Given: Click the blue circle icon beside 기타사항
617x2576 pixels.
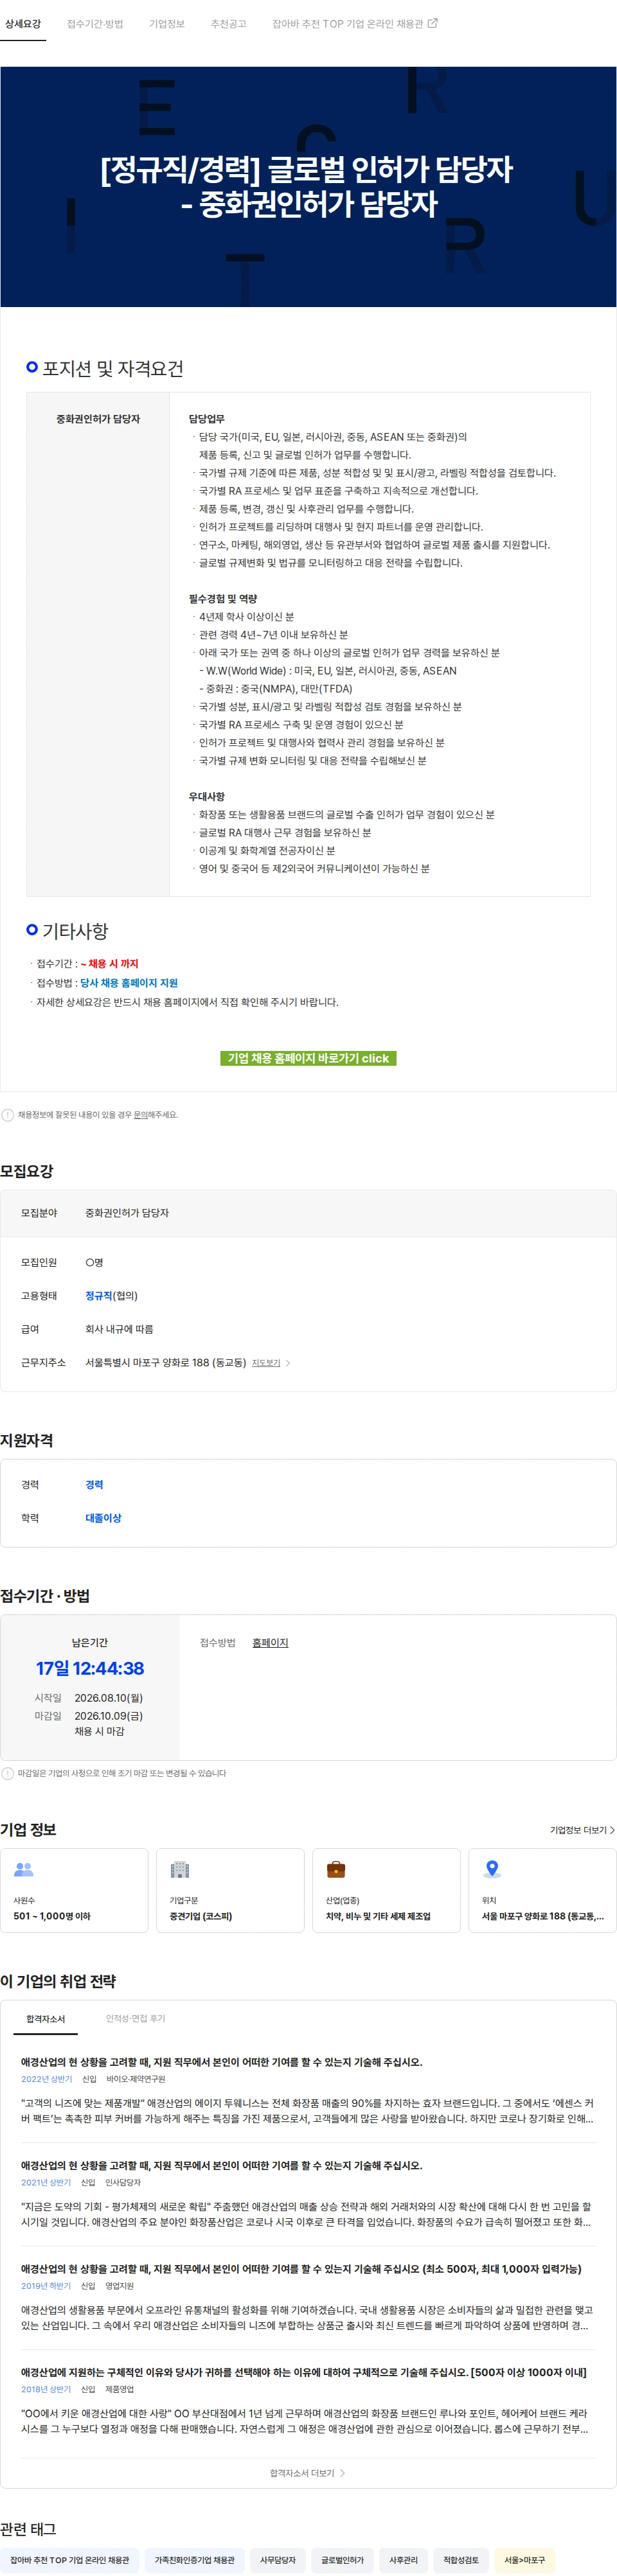Looking at the screenshot, I should point(32,930).
